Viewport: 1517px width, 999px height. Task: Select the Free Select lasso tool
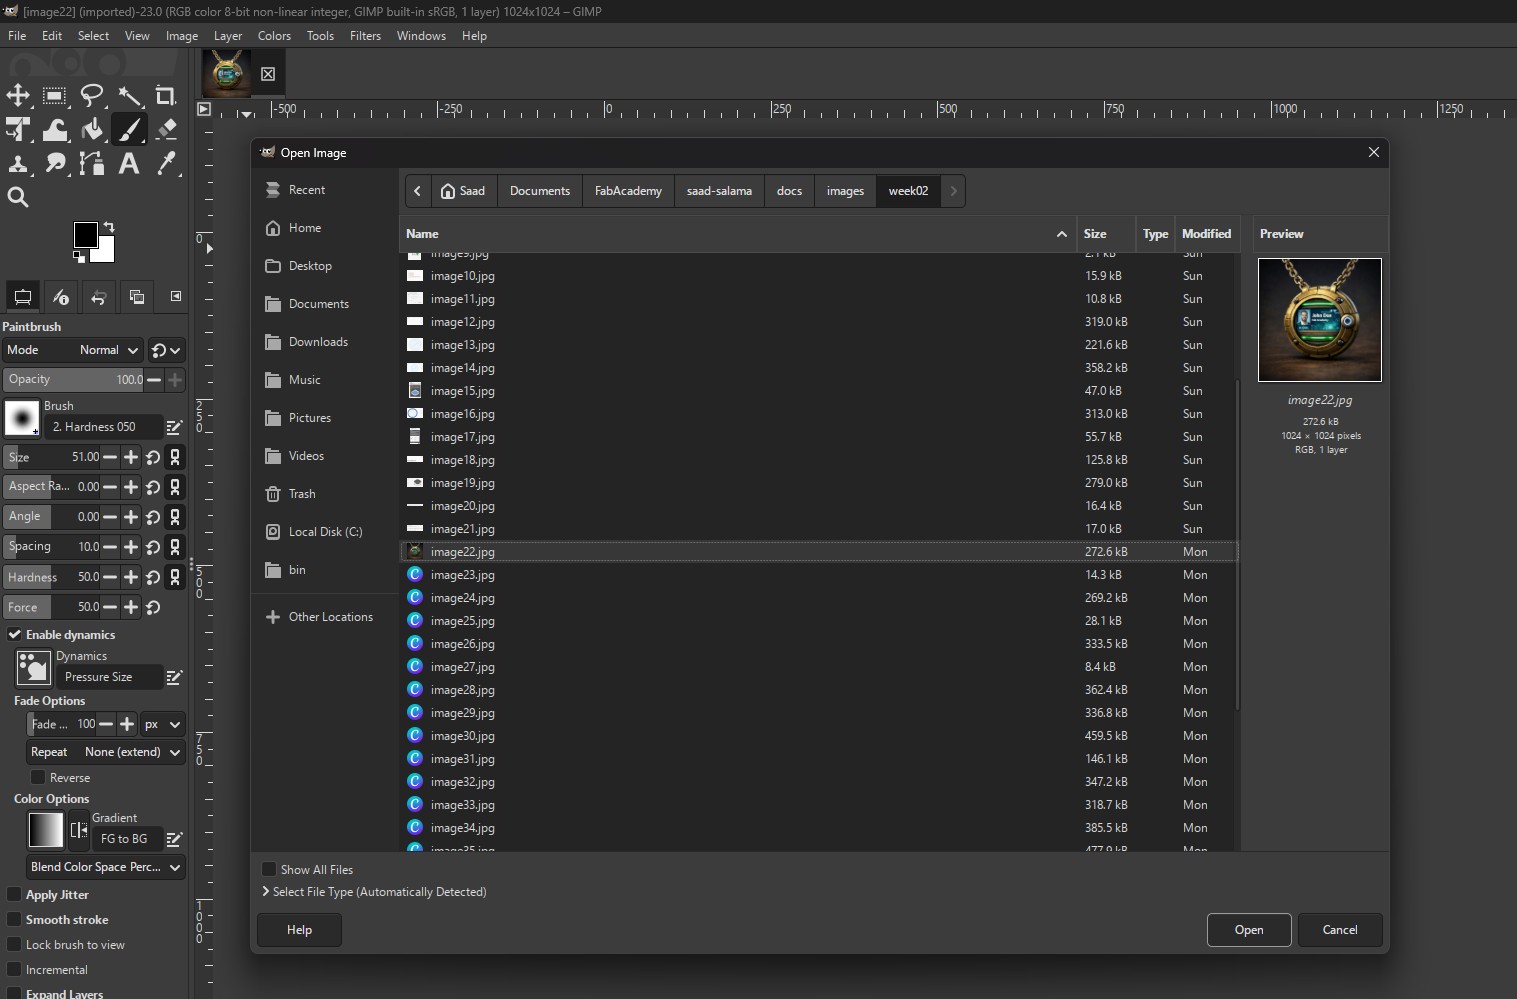pyautogui.click(x=92, y=95)
